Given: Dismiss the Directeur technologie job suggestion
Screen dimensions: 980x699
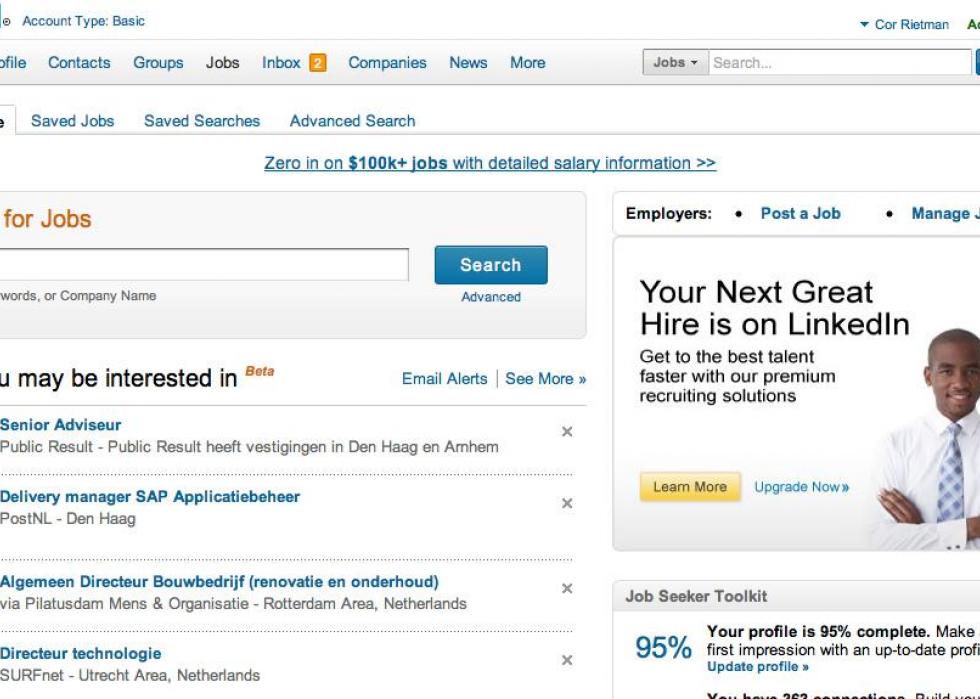Looking at the screenshot, I should pyautogui.click(x=567, y=660).
